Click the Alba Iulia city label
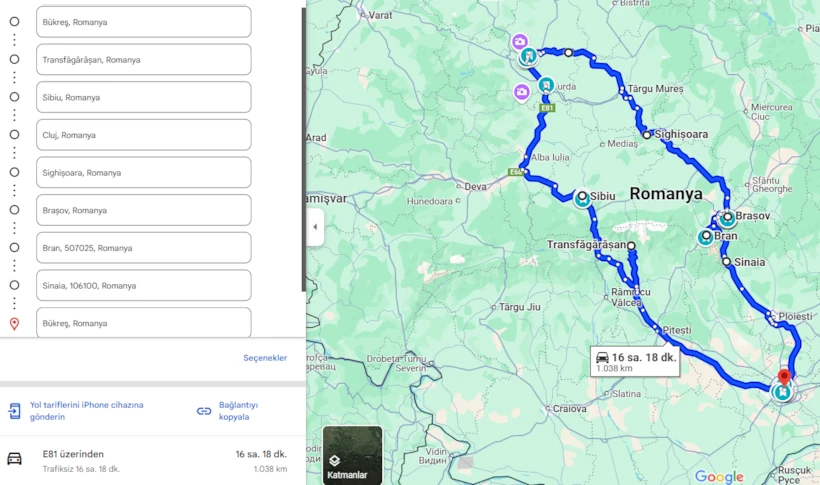Screen dimensions: 820x485 click(x=550, y=157)
